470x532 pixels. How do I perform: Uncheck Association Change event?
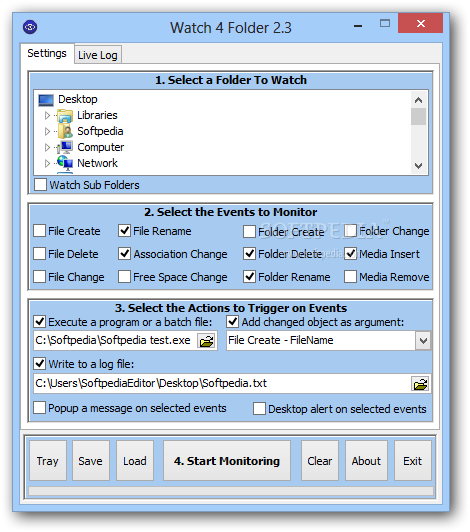pos(125,254)
